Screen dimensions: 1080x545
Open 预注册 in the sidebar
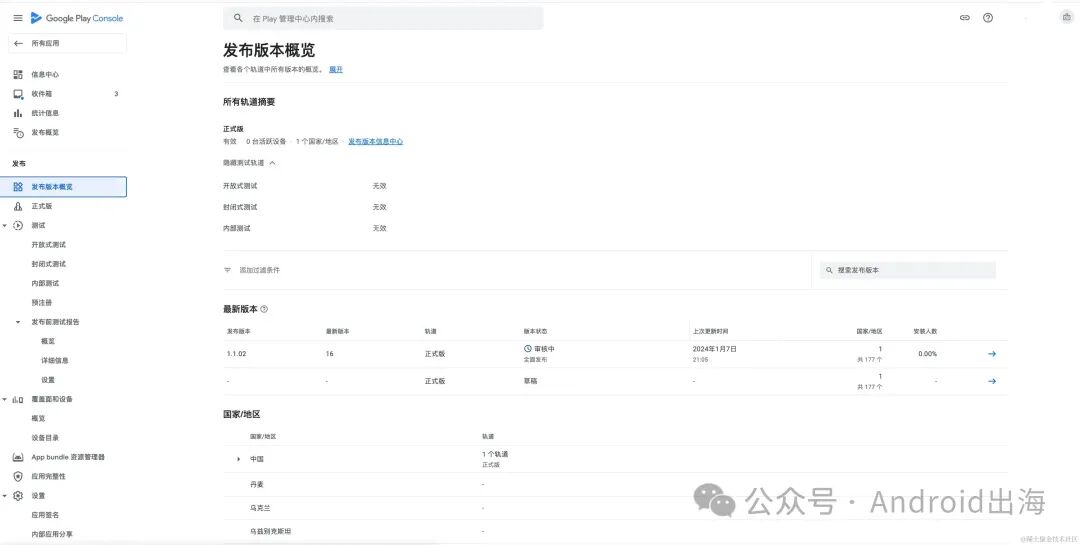point(41,302)
